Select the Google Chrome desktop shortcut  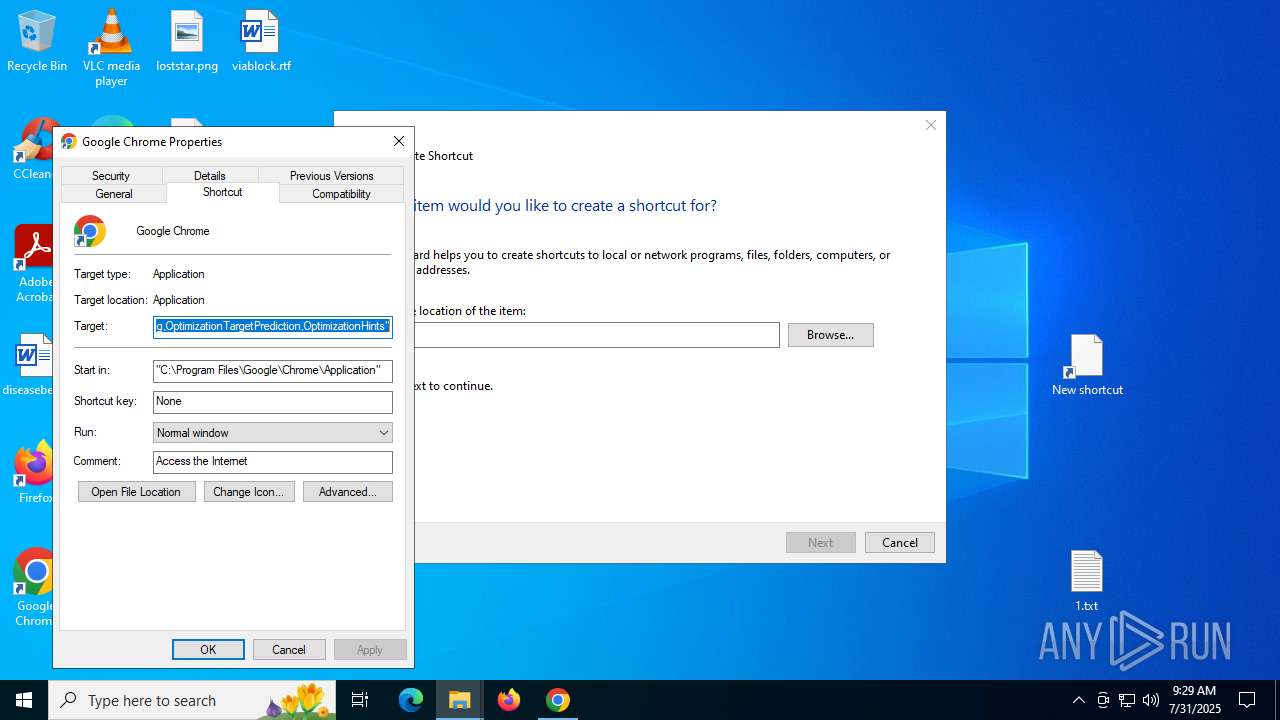pyautogui.click(x=33, y=587)
